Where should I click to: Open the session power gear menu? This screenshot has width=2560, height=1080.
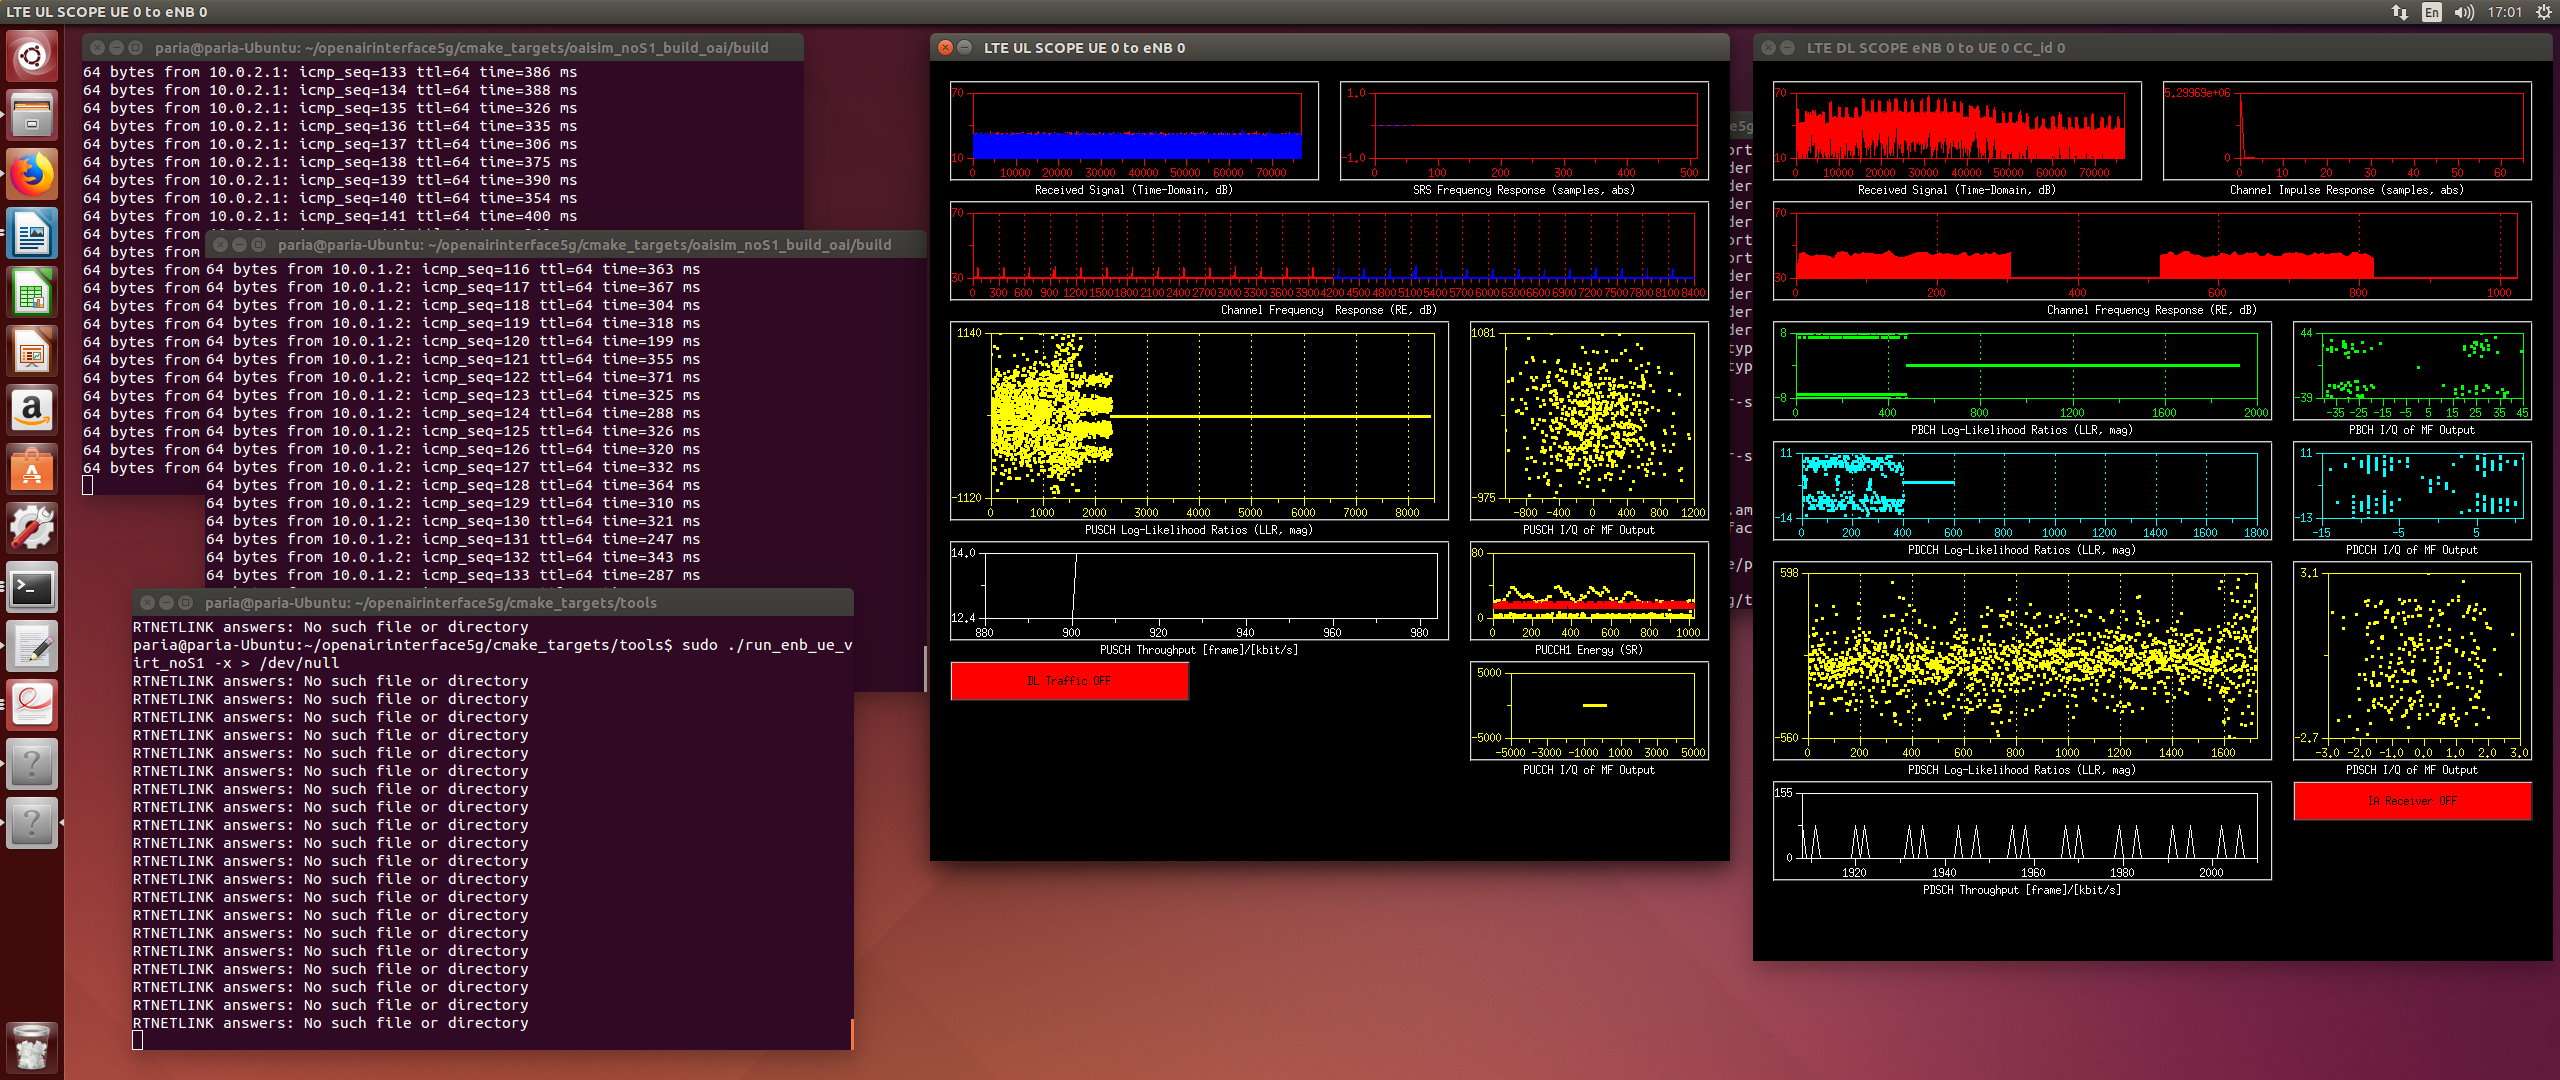pos(2543,12)
